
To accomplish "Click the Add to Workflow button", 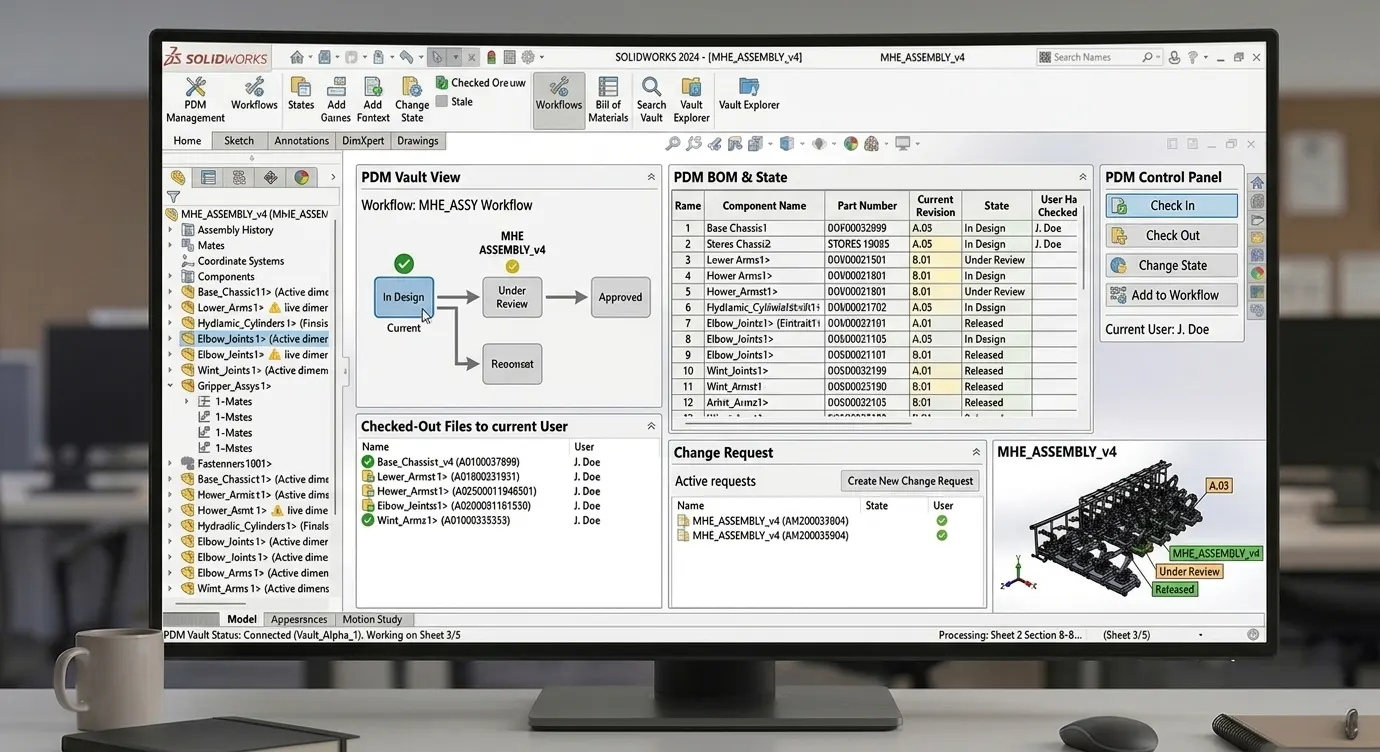I will click(x=1171, y=296).
